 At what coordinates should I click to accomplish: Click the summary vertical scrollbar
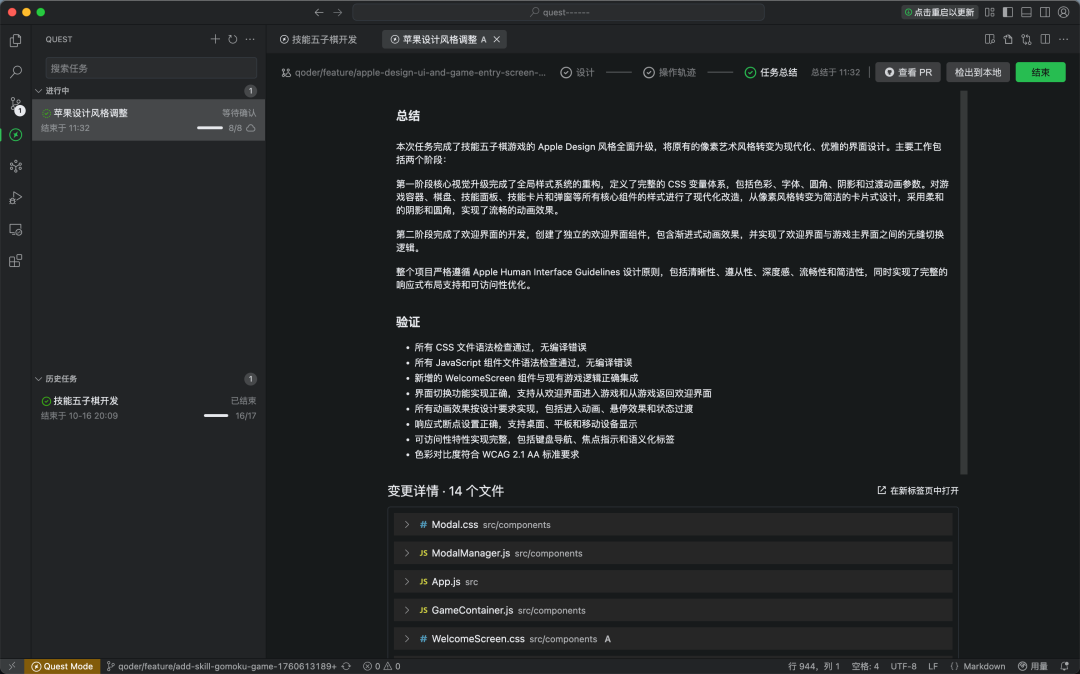[964, 282]
